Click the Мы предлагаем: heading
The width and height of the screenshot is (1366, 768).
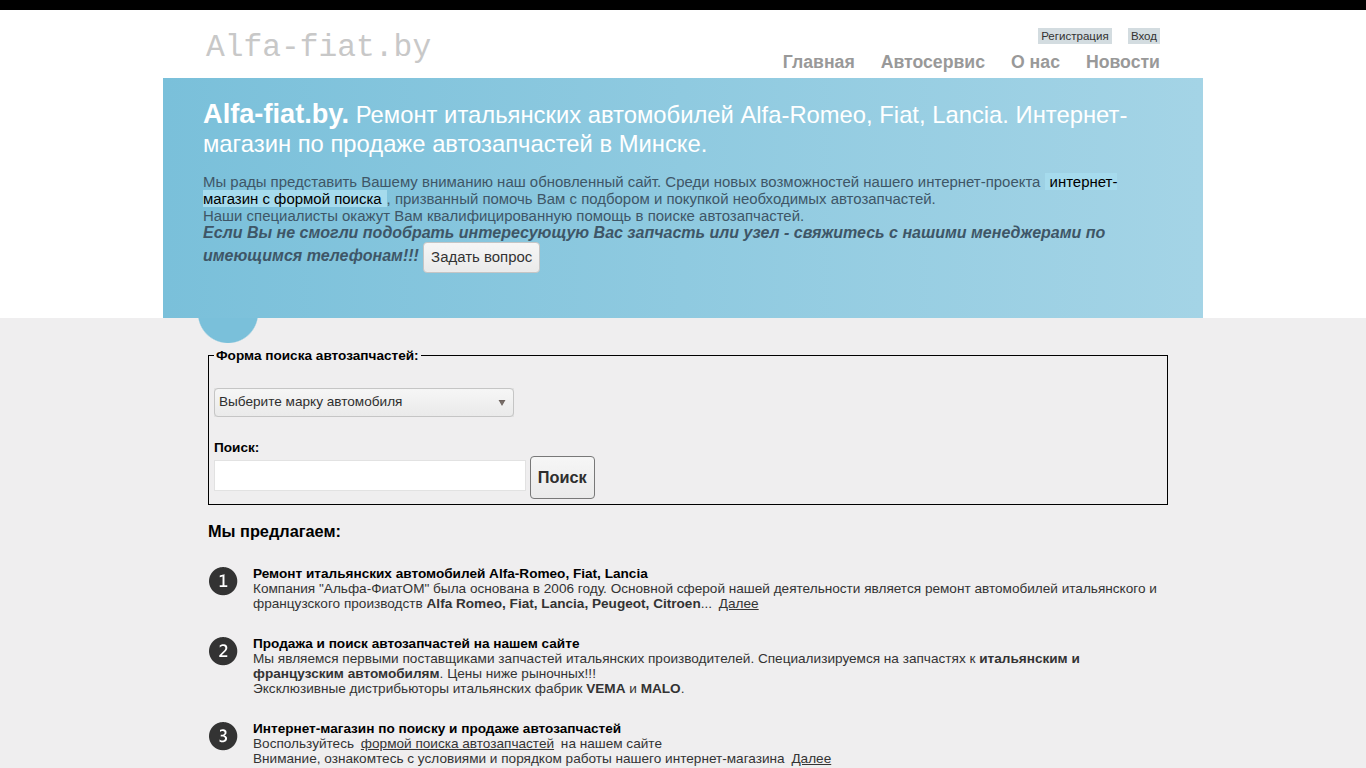point(274,532)
